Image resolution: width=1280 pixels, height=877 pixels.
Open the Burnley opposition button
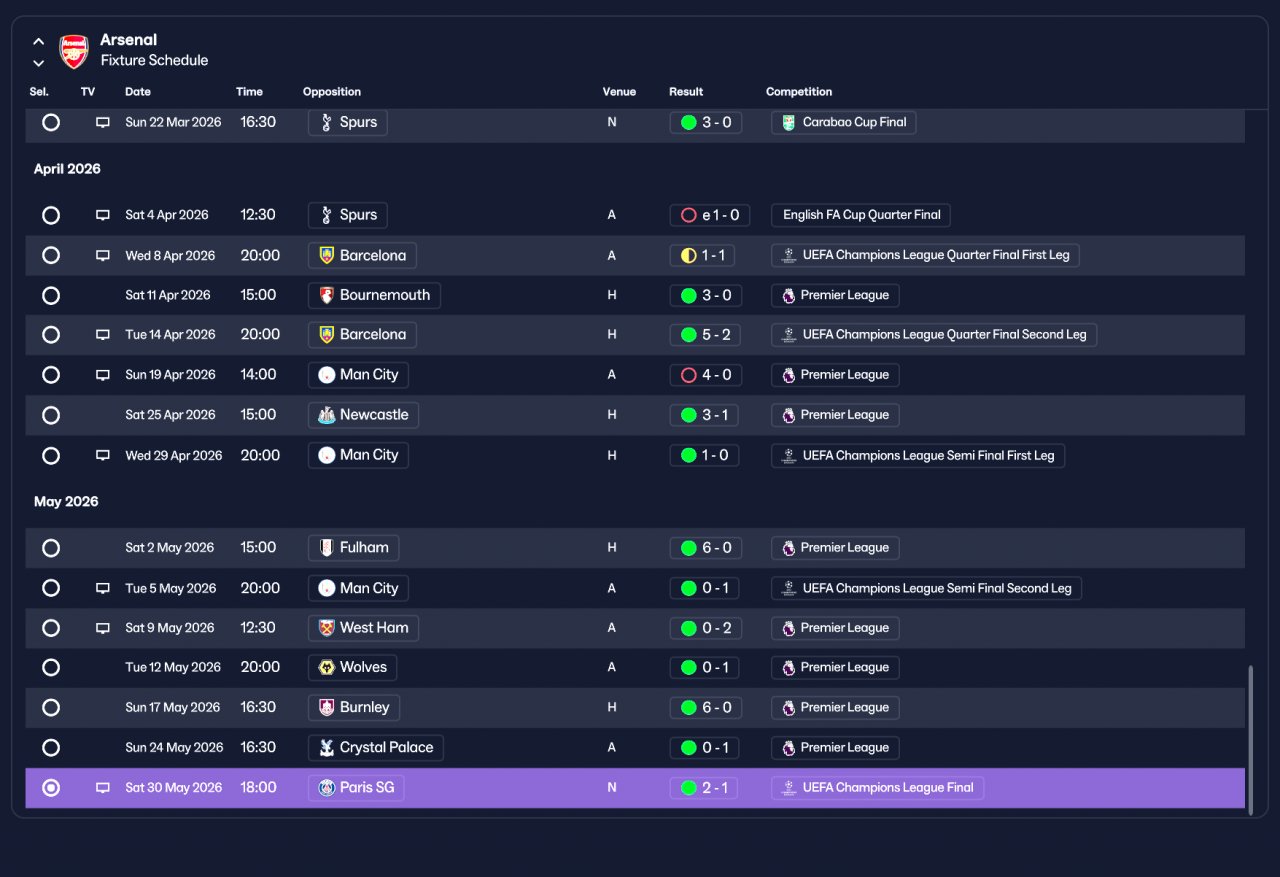[x=354, y=707]
